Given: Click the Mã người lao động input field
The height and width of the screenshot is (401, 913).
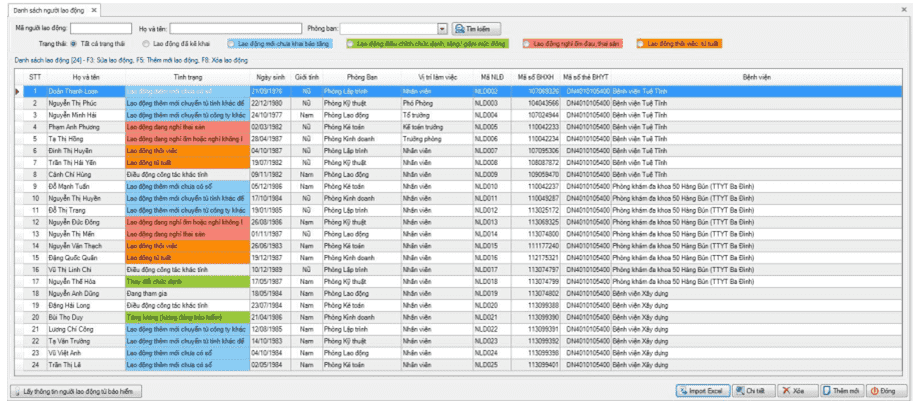Looking at the screenshot, I should pyautogui.click(x=100, y=29).
